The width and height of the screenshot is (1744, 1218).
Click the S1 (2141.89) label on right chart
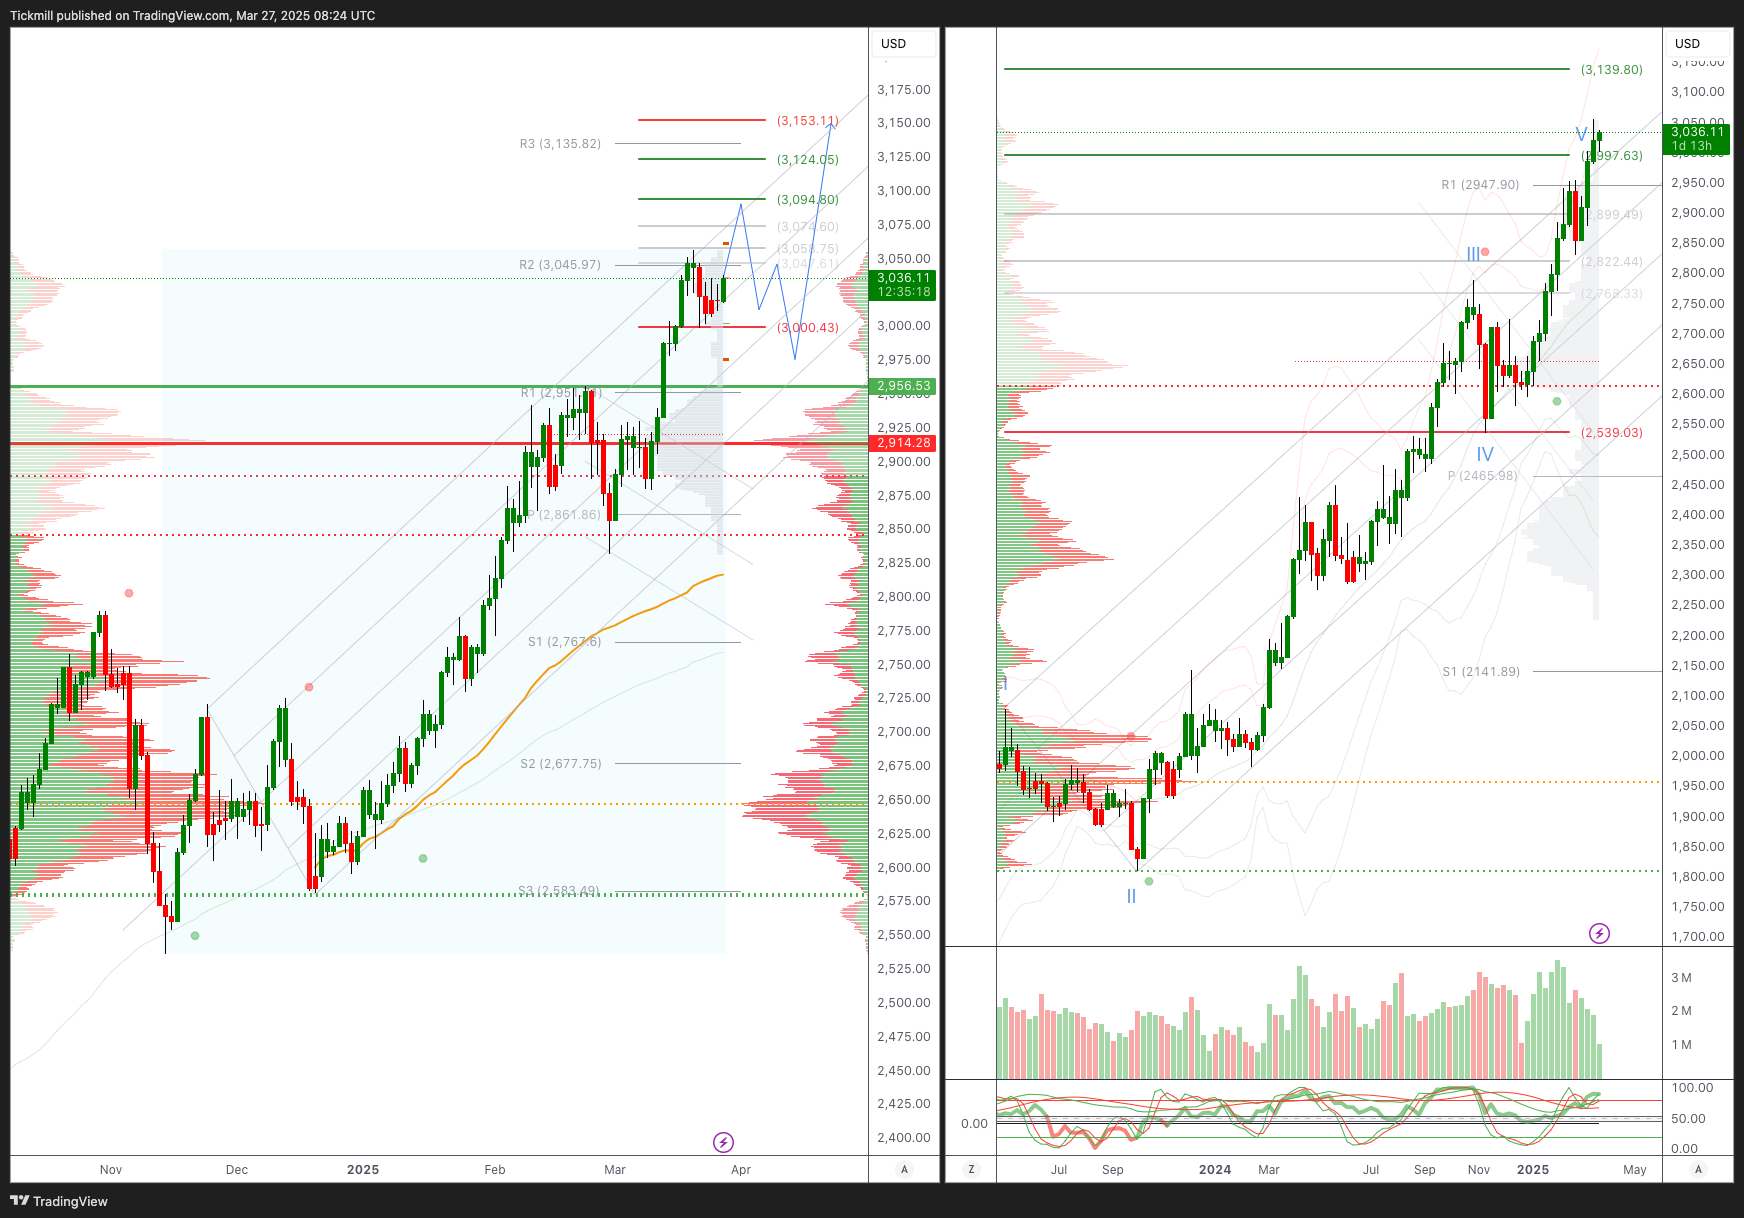click(x=1481, y=672)
